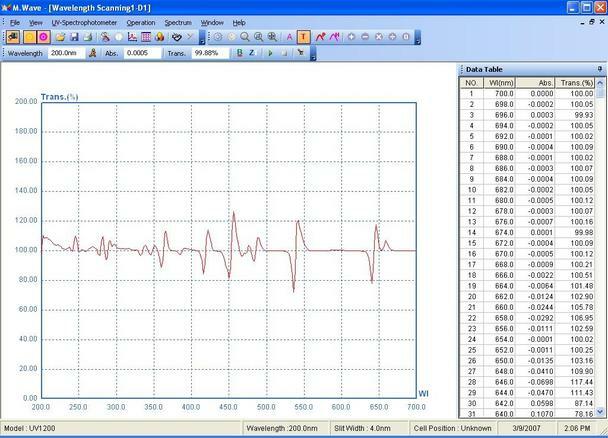
Task: Click the Abs. column header in Data Table
Action: (x=535, y=83)
